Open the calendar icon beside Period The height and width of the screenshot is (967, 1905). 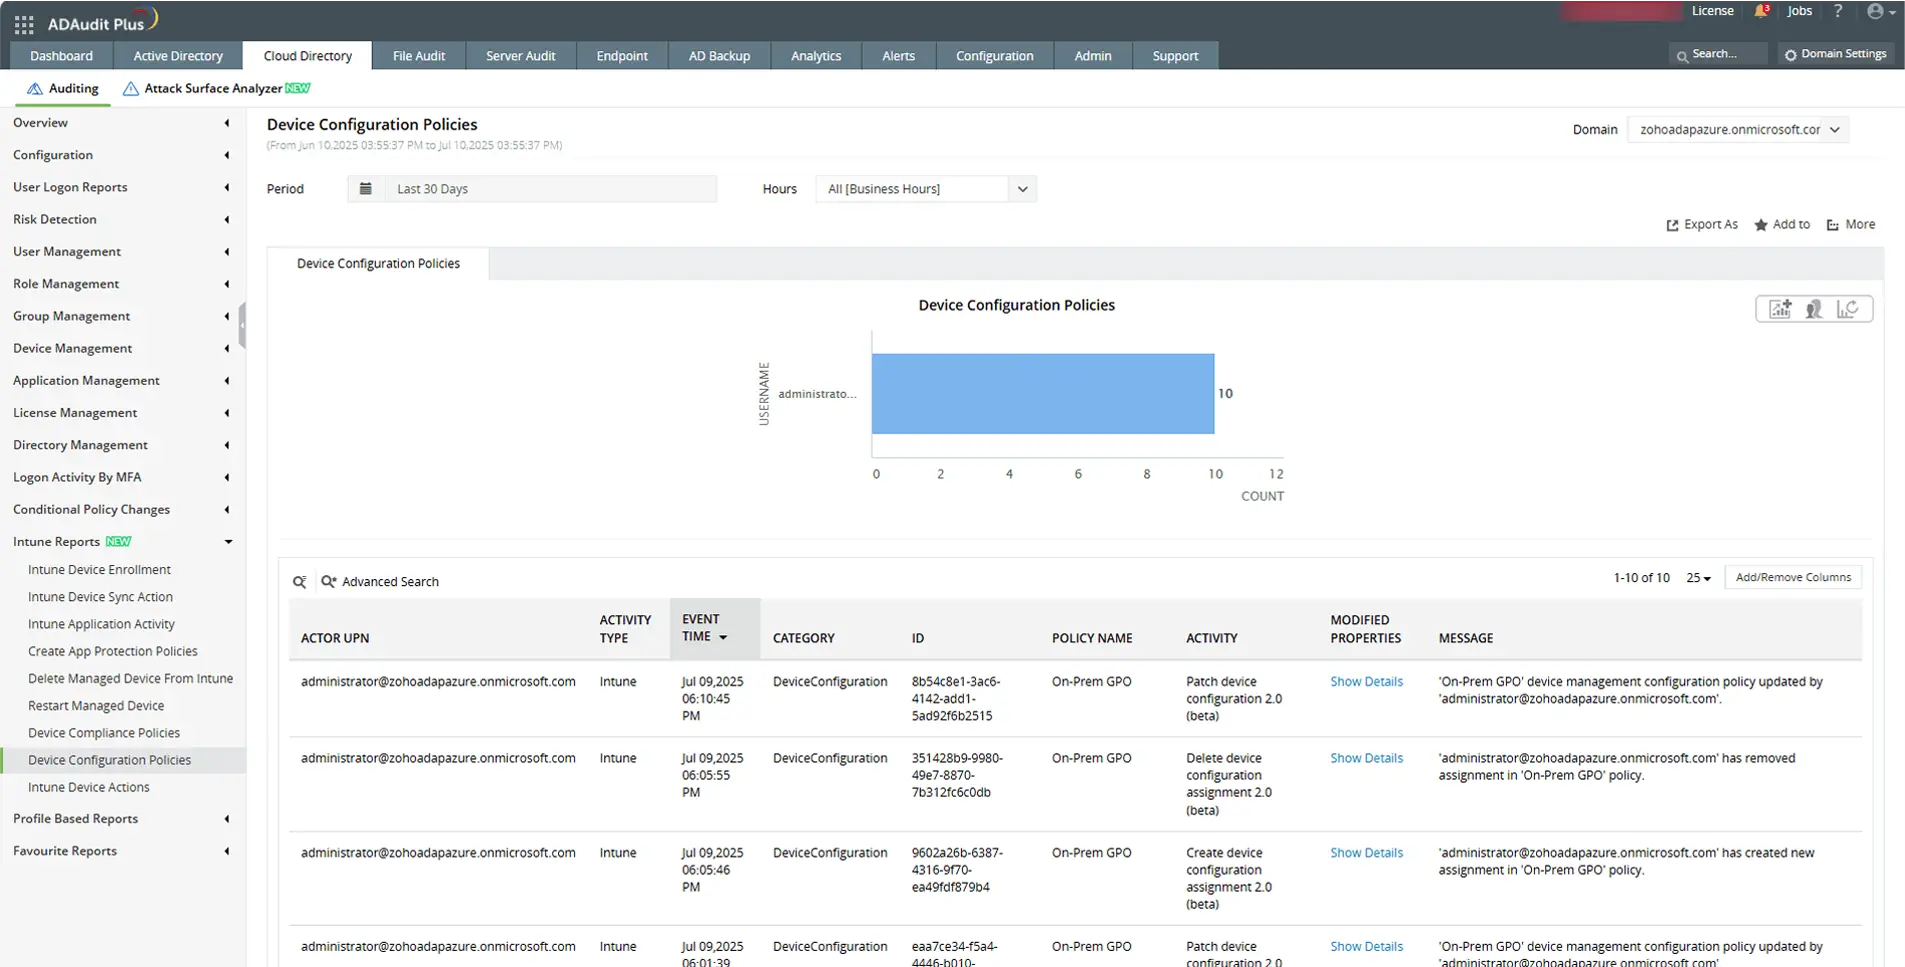point(365,188)
